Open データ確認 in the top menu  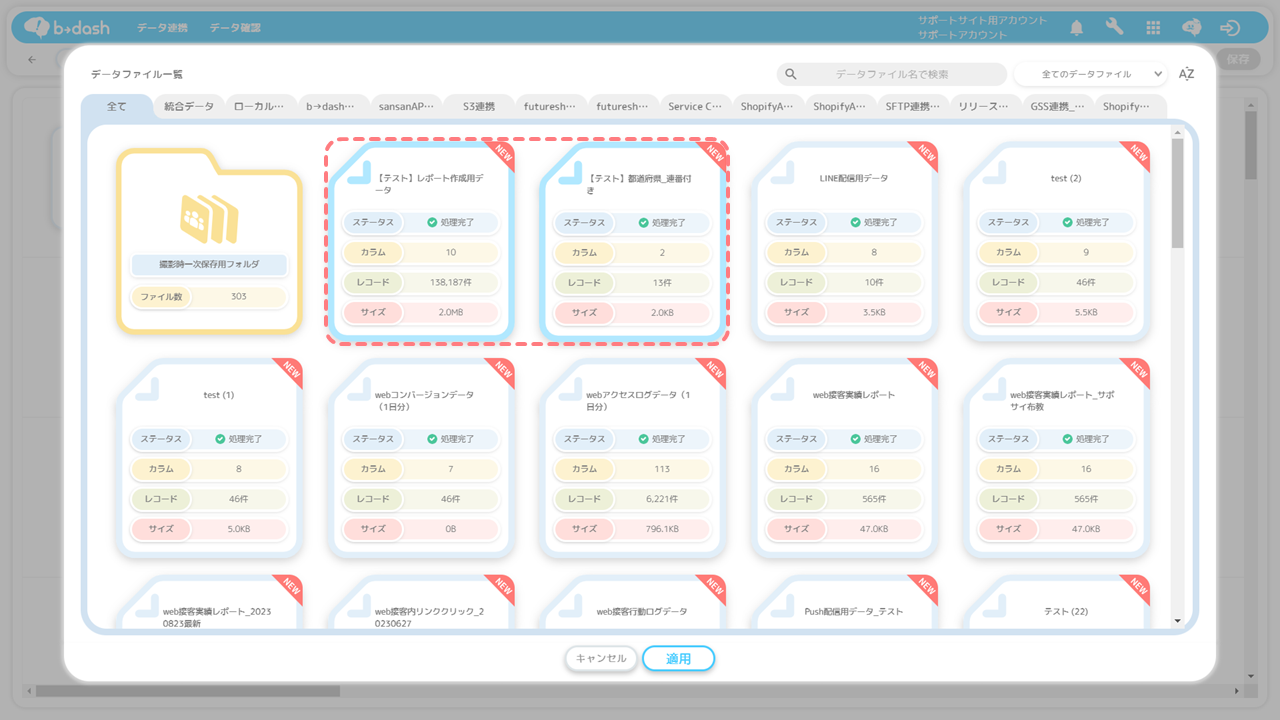[235, 28]
